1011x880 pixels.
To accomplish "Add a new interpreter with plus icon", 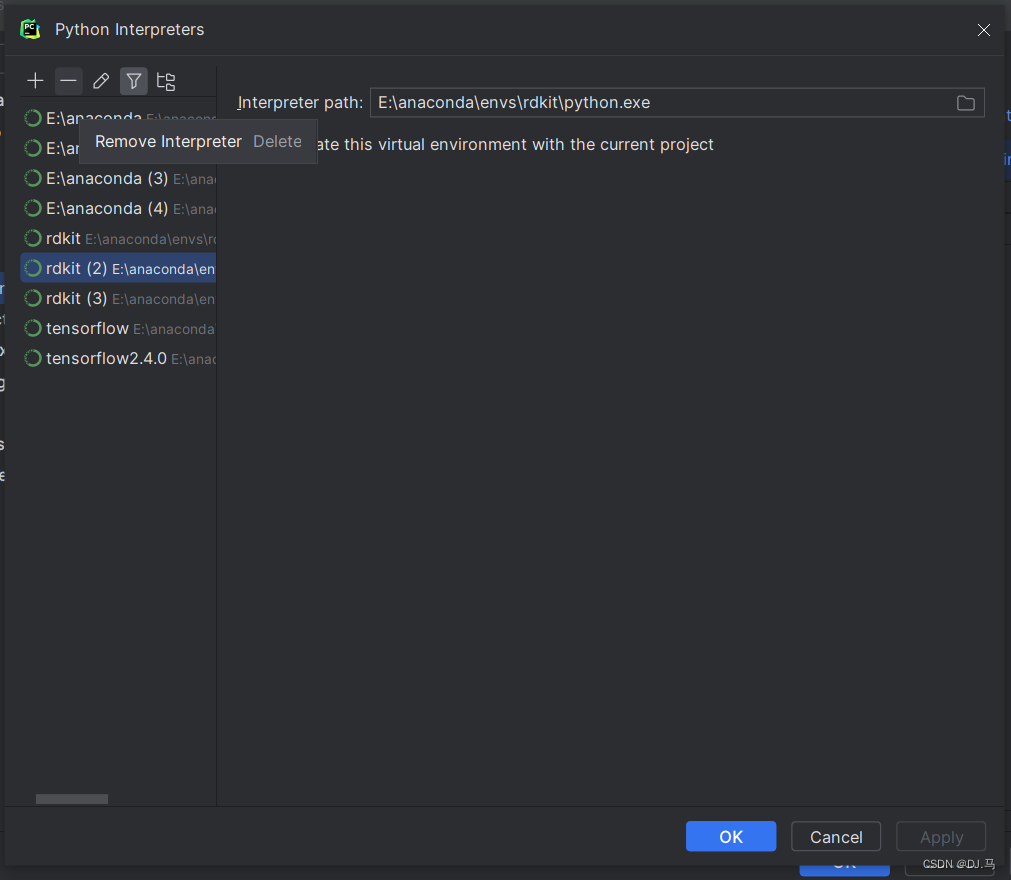I will 35,81.
